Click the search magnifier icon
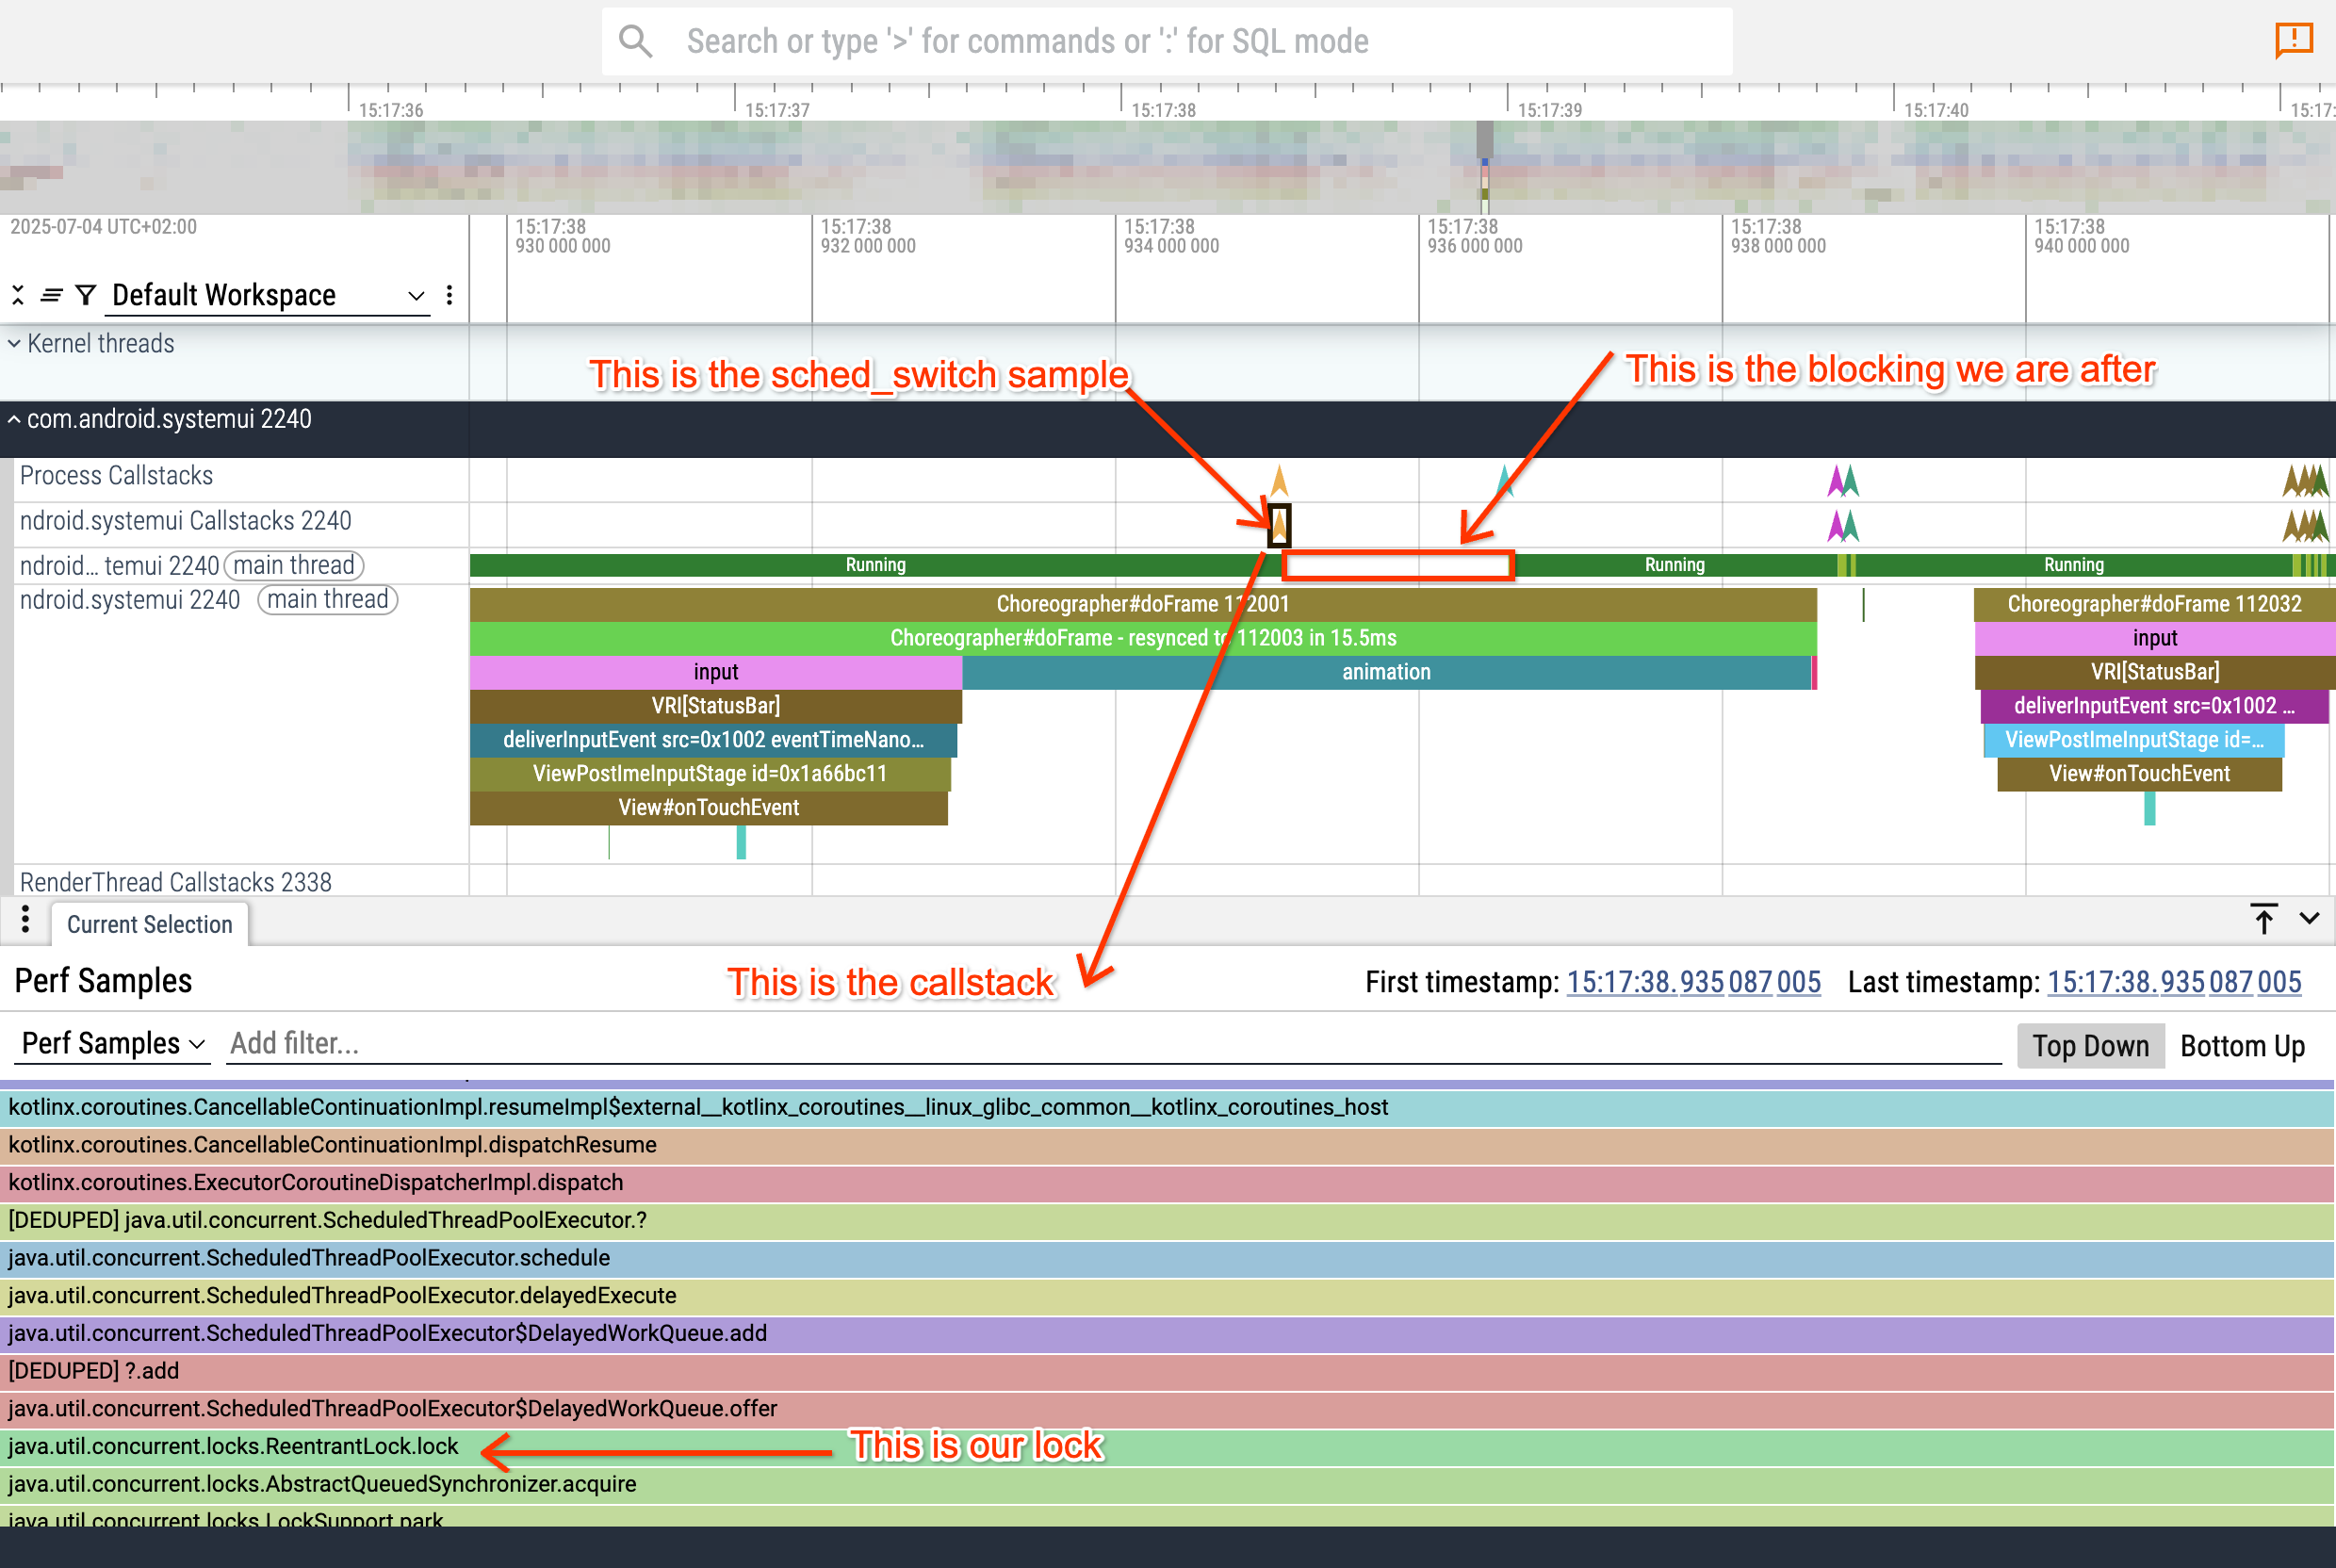The image size is (2336, 1568). pos(637,41)
